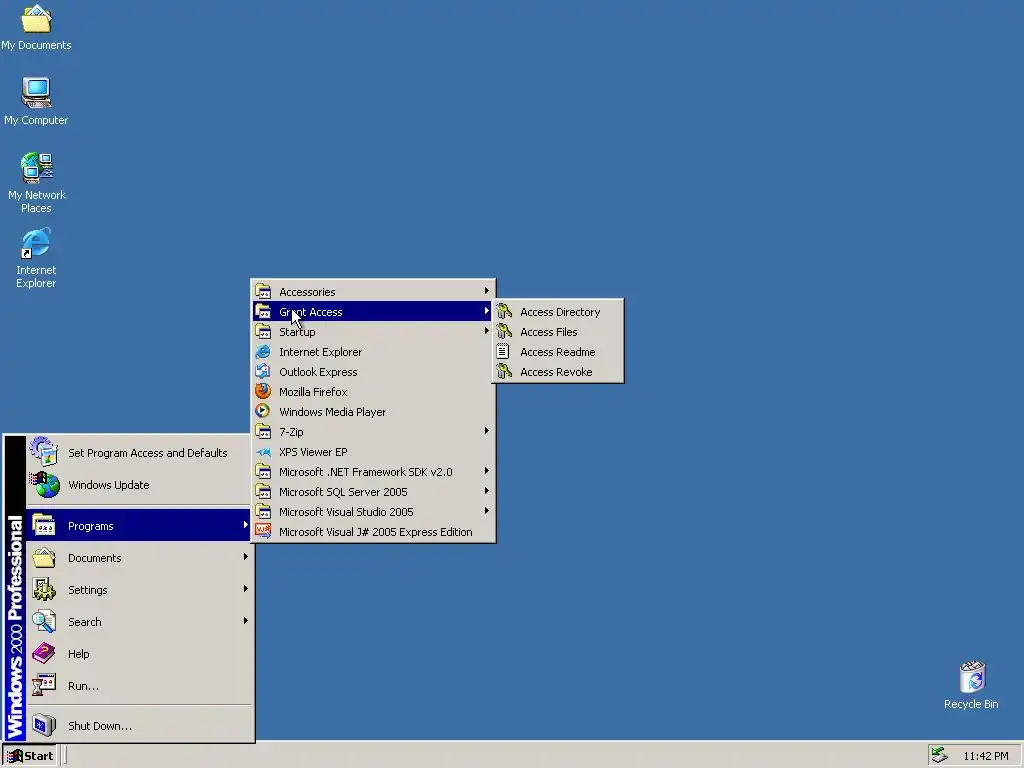Click the Windows Update globe icon
Image resolution: width=1024 pixels, height=768 pixels.
44,485
